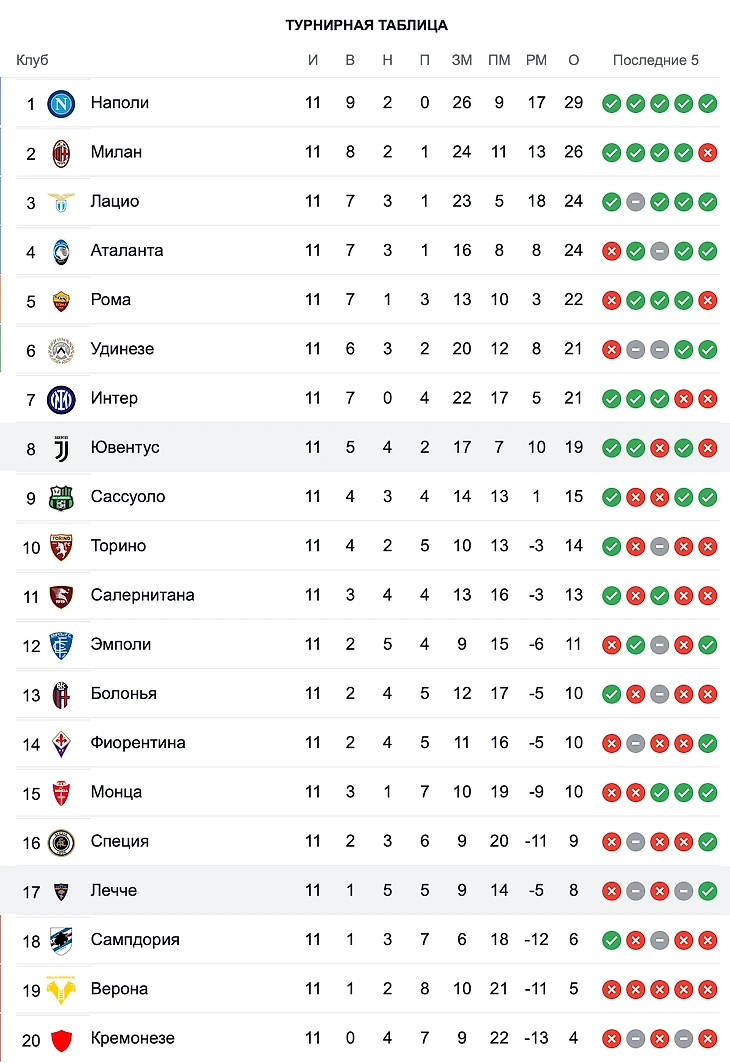Click the Последние 5 column header
This screenshot has height=1063, width=730.
[x=656, y=60]
